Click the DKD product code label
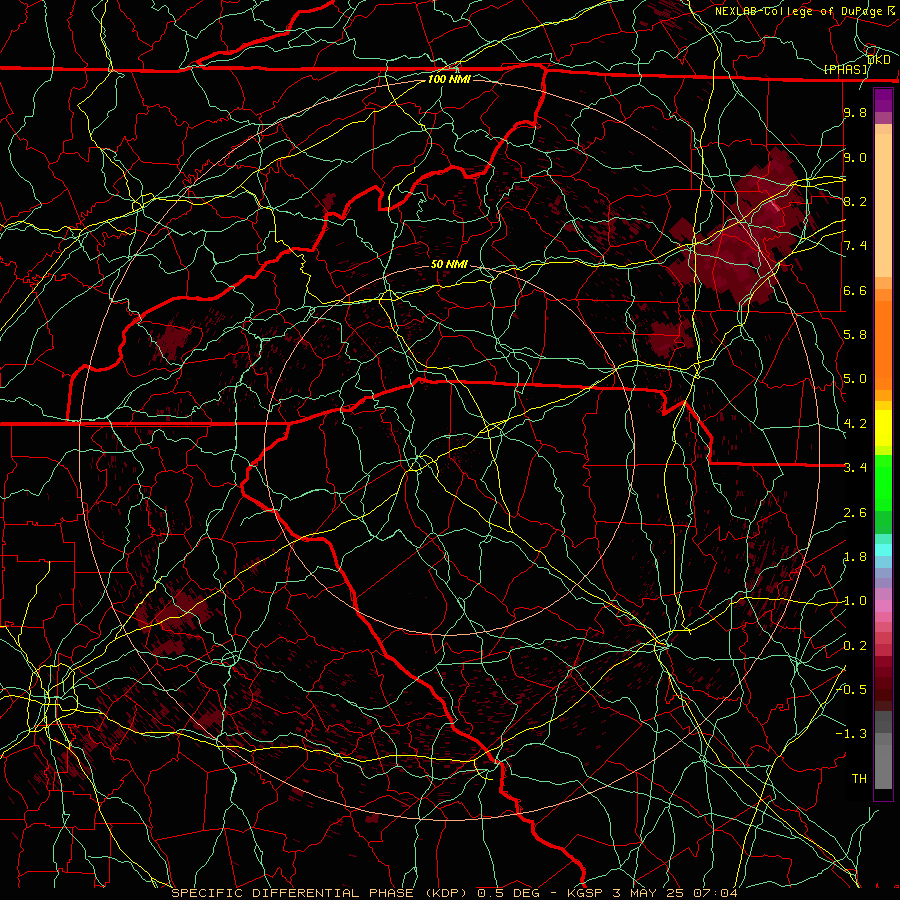The image size is (900, 900). click(x=878, y=59)
